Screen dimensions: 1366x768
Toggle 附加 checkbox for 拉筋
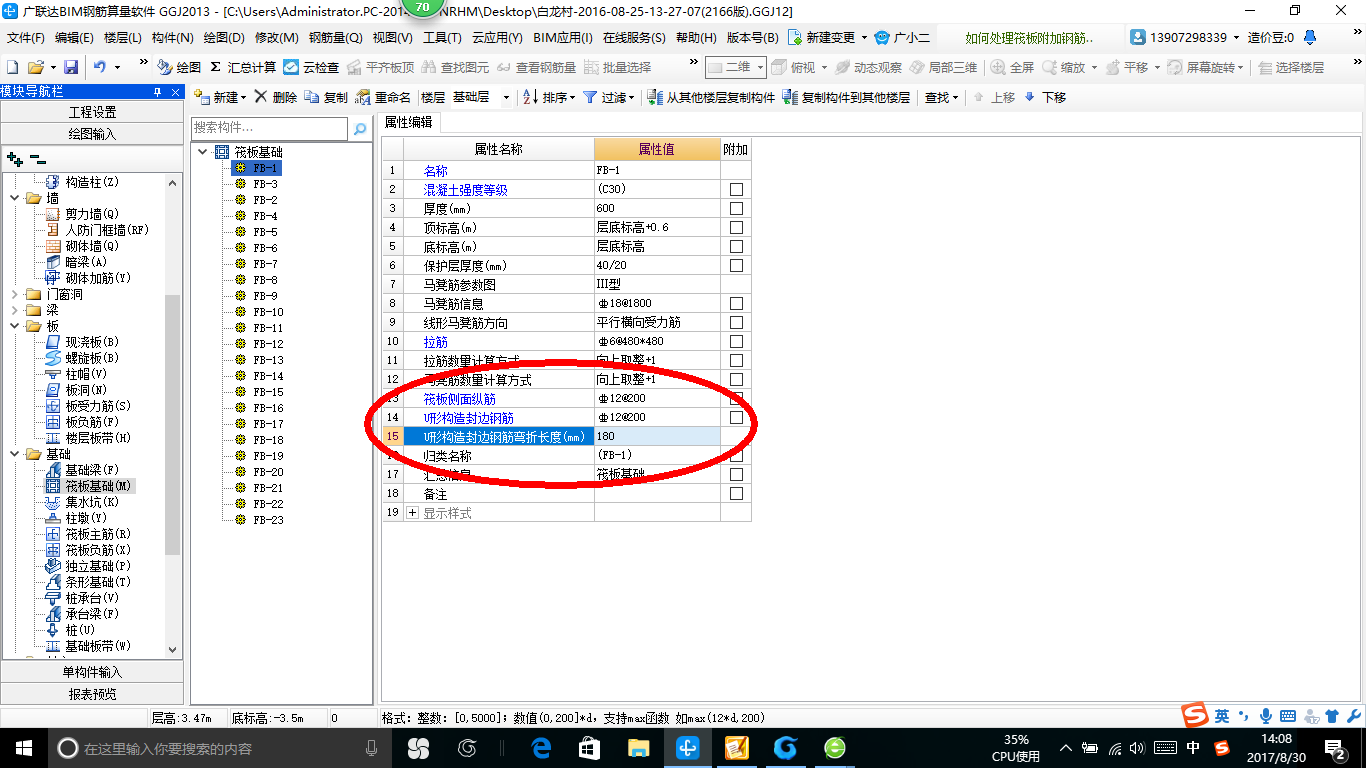tap(737, 341)
